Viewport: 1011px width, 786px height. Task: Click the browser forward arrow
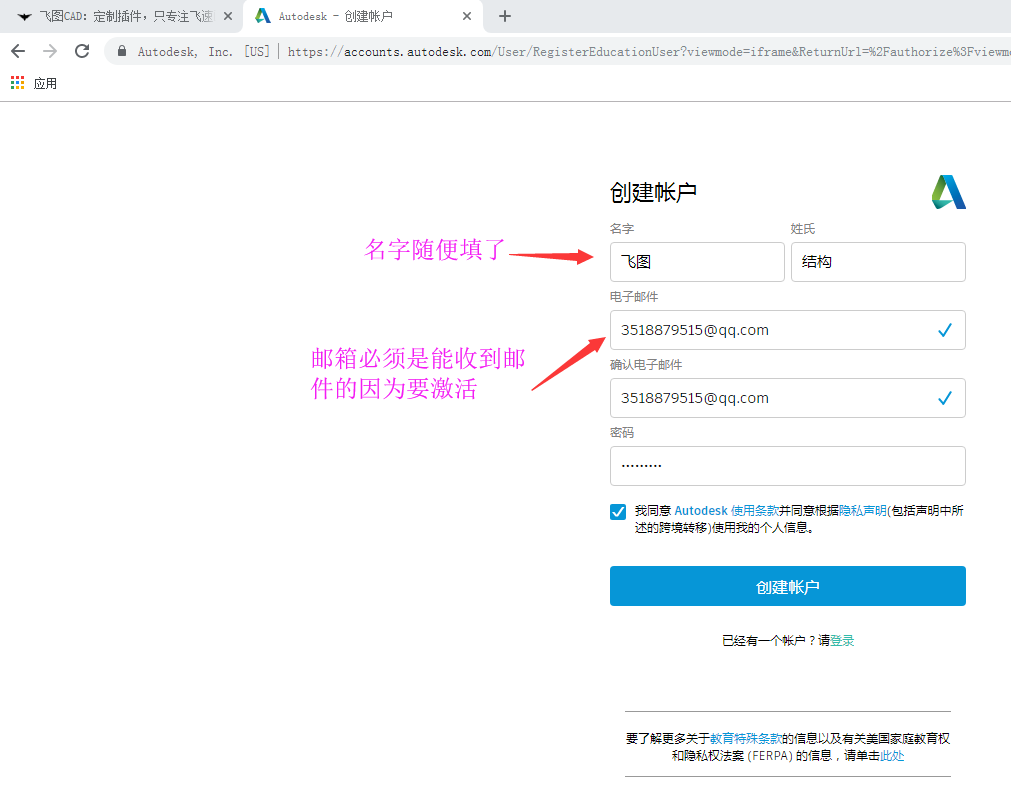click(x=50, y=51)
